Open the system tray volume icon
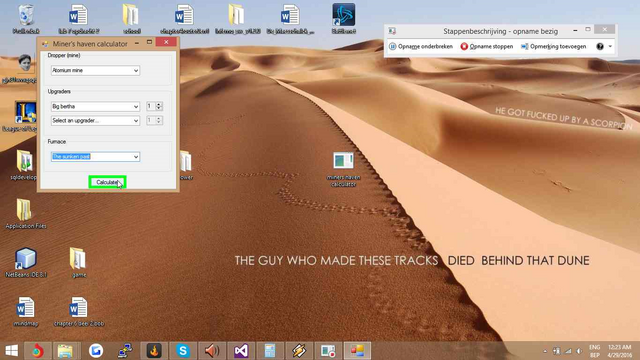The height and width of the screenshot is (360, 640). pyautogui.click(x=579, y=351)
